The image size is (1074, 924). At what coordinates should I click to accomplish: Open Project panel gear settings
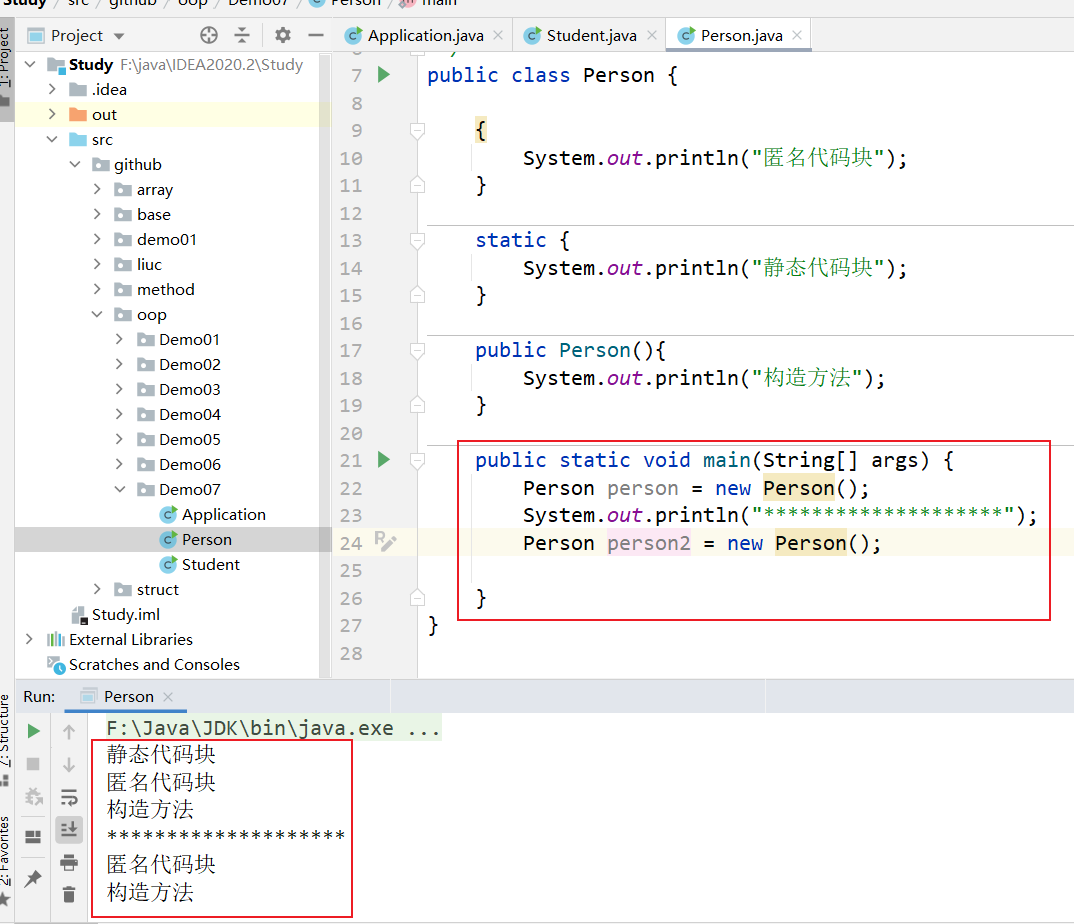pos(283,35)
